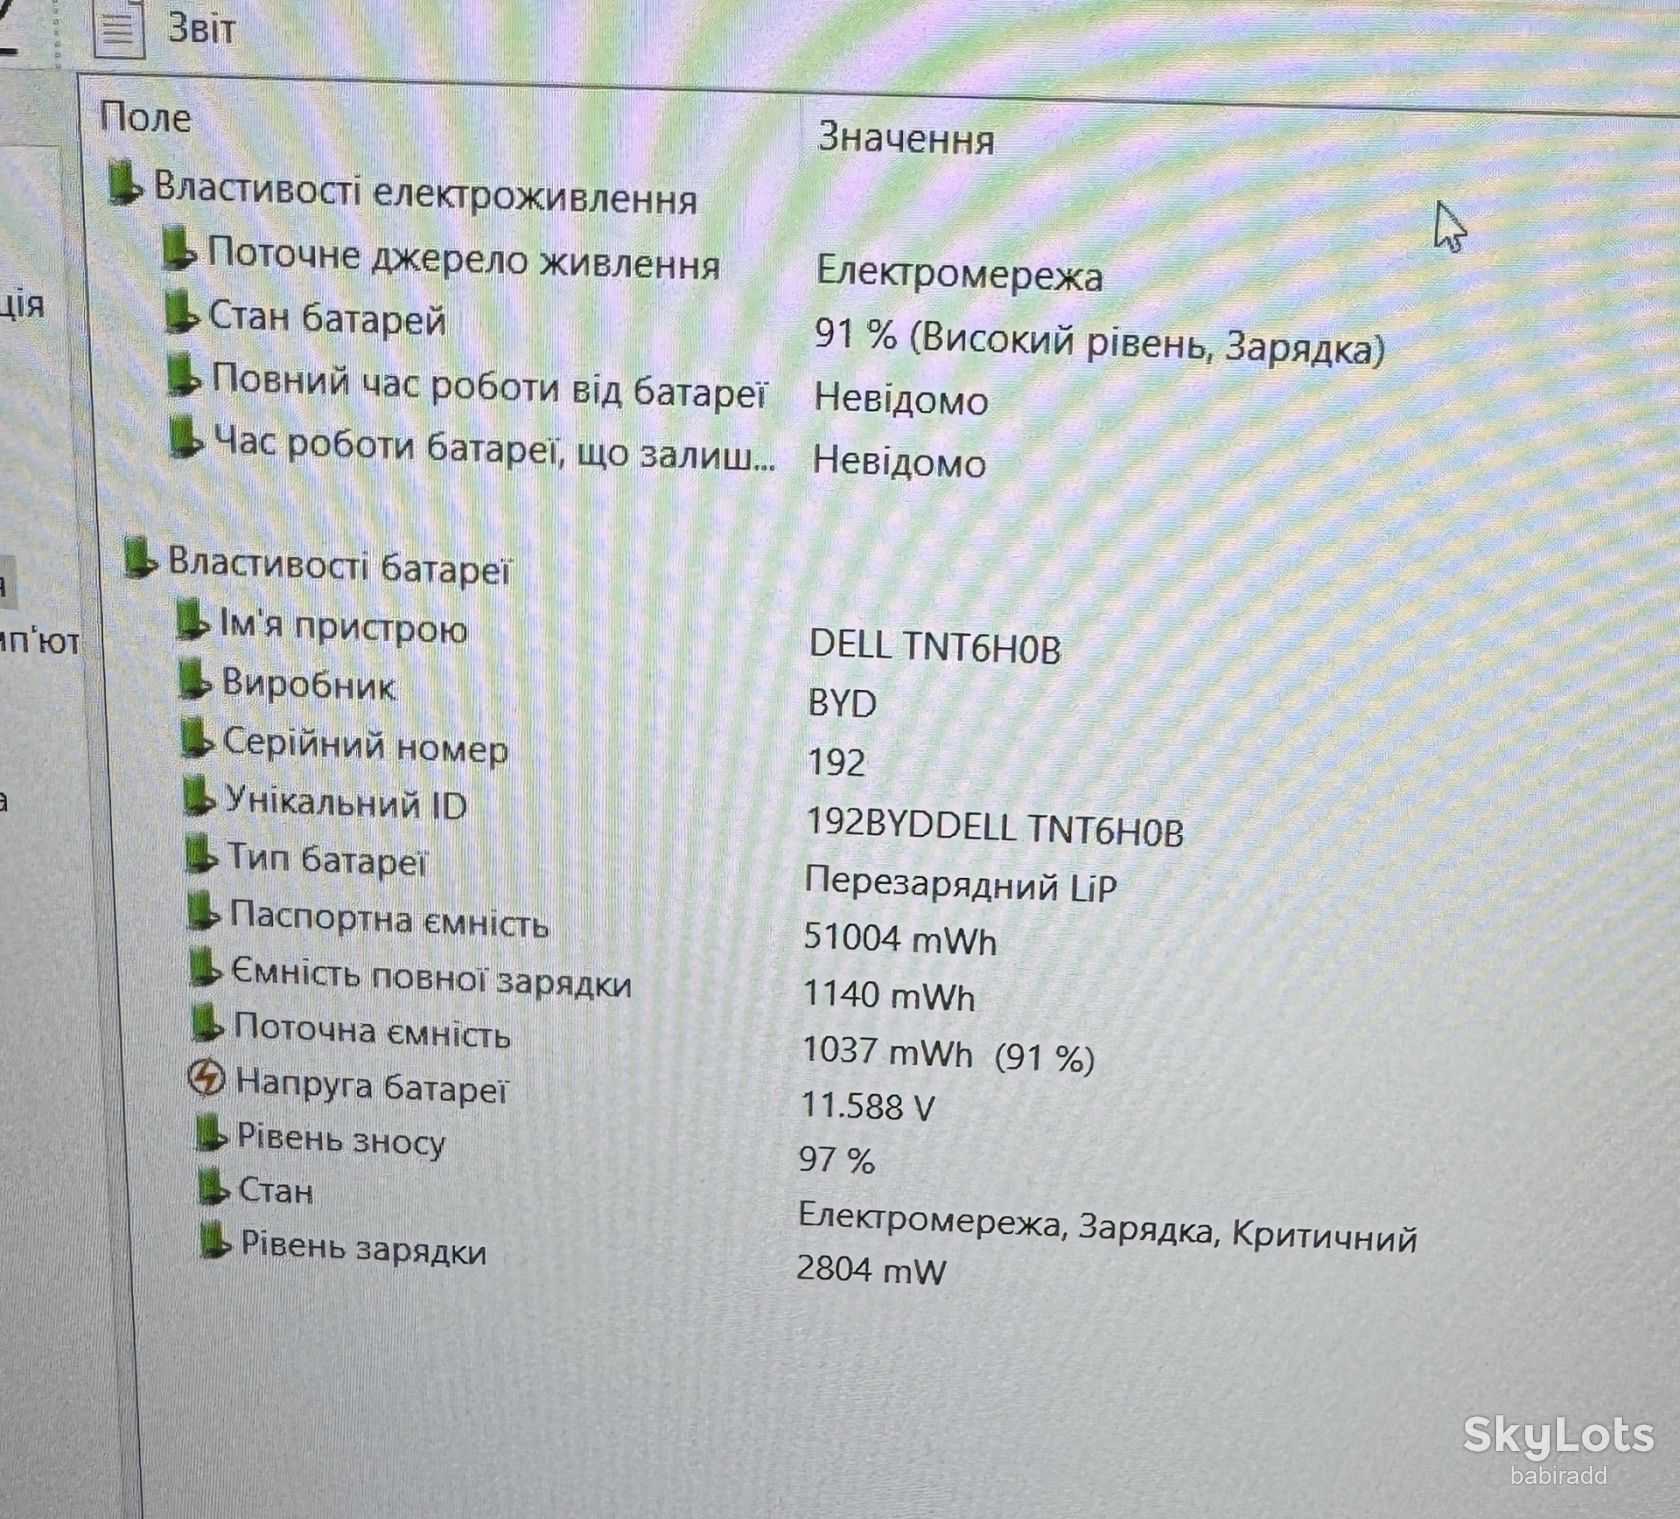Click the DELL TNT6H0B device name value
This screenshot has height=1519, width=1680.
click(935, 646)
